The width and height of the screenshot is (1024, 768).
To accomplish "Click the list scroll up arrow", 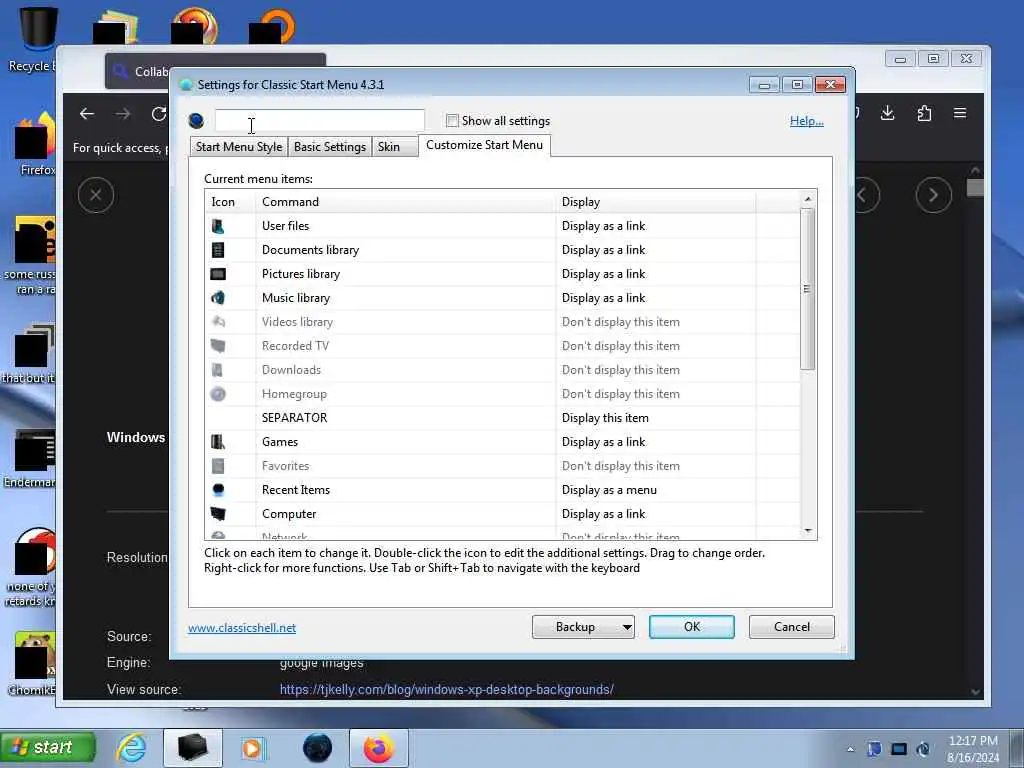I will pyautogui.click(x=808, y=199).
